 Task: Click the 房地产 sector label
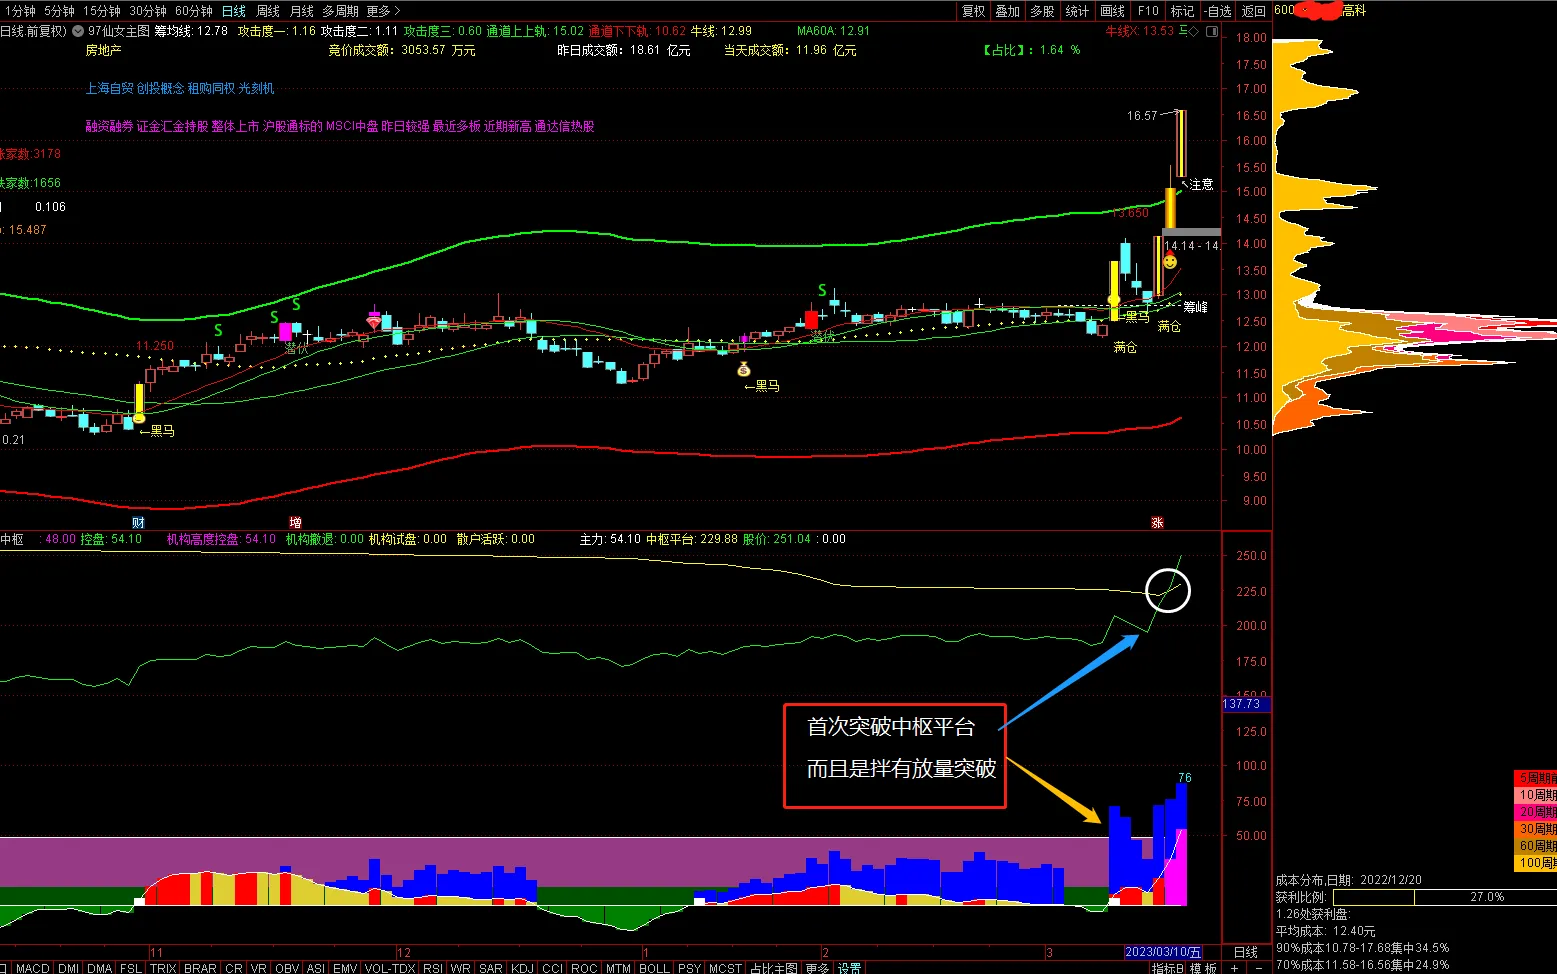[x=103, y=50]
